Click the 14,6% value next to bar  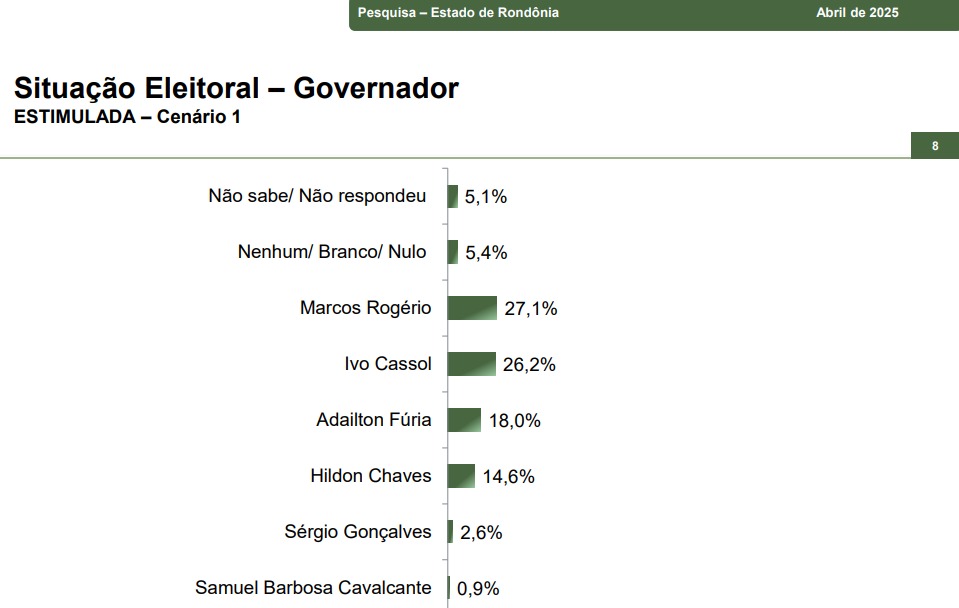click(x=508, y=477)
